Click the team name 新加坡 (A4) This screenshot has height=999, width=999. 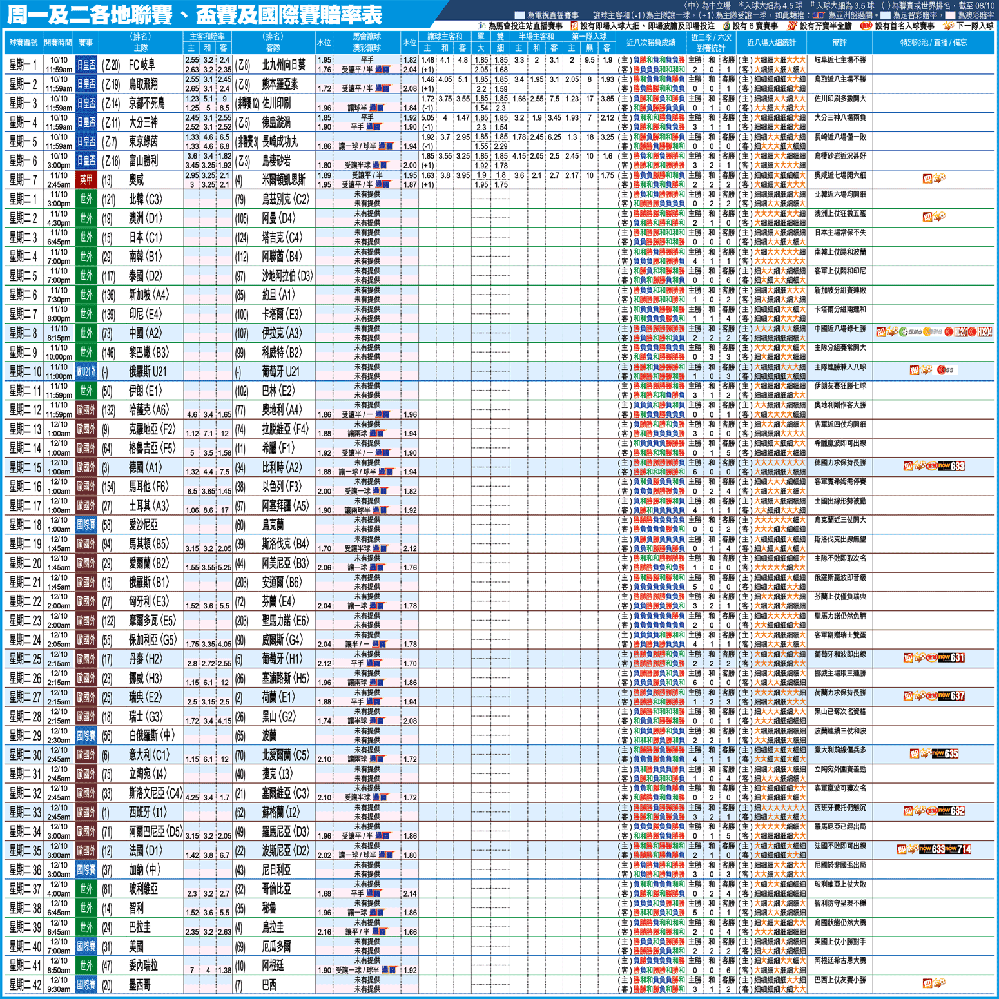pyautogui.click(x=150, y=294)
